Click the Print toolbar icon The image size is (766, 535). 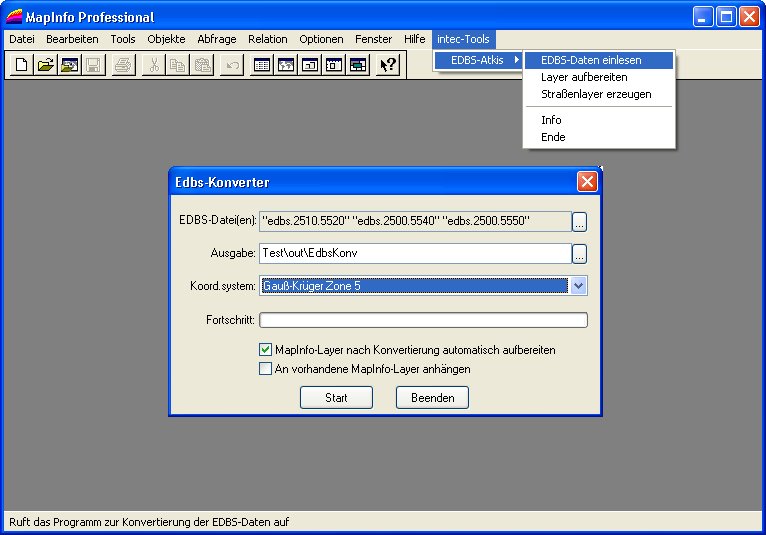coord(123,64)
